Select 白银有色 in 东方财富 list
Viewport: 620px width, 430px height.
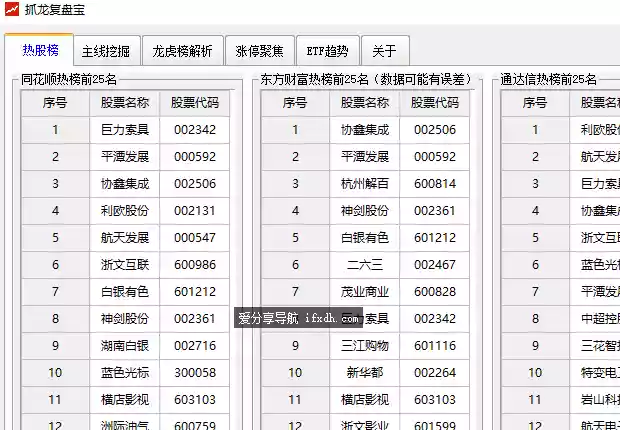coord(365,237)
